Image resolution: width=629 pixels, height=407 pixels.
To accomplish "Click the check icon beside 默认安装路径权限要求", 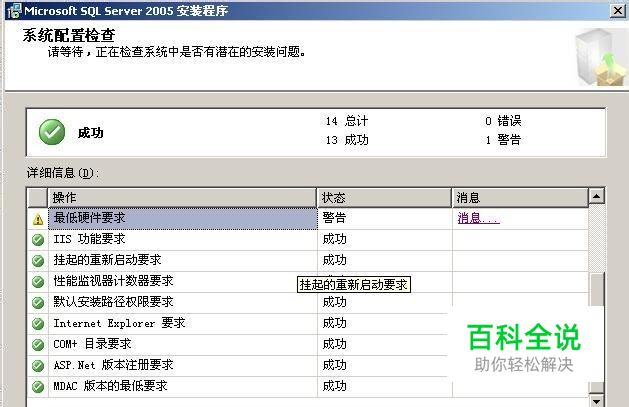I will tap(38, 302).
